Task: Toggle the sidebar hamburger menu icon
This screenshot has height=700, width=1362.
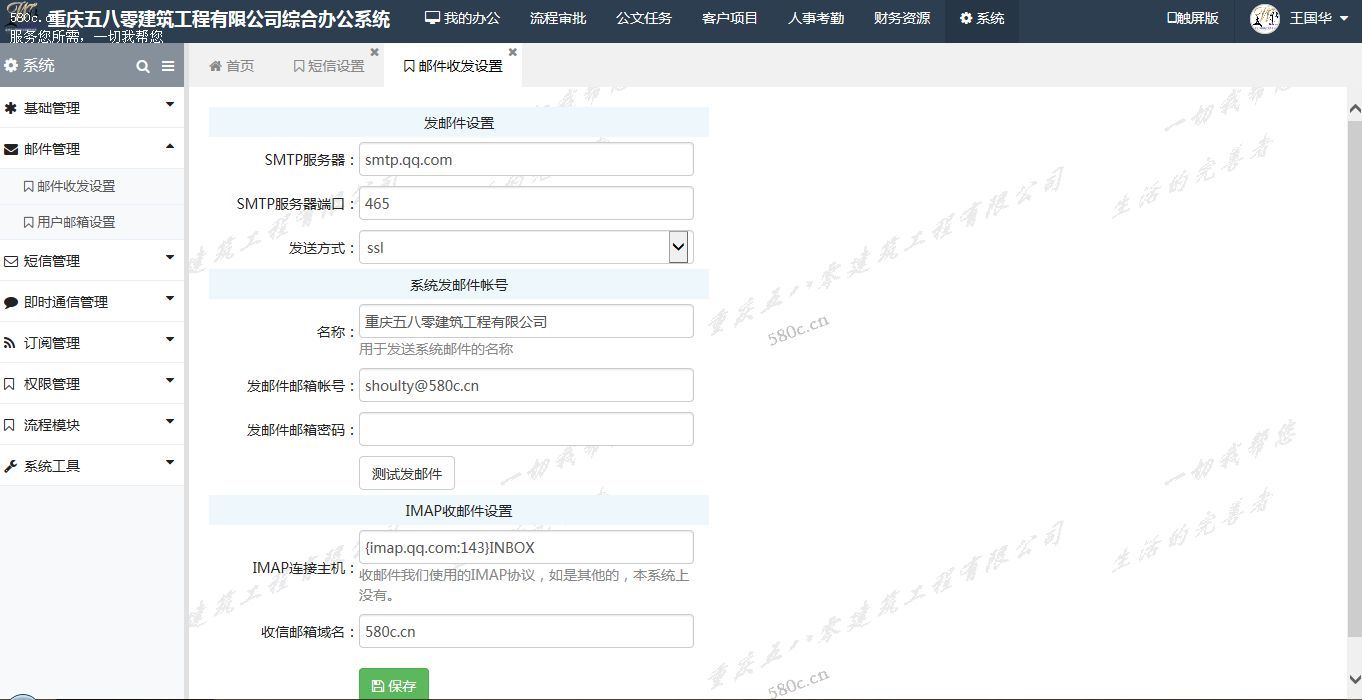Action: 168,66
